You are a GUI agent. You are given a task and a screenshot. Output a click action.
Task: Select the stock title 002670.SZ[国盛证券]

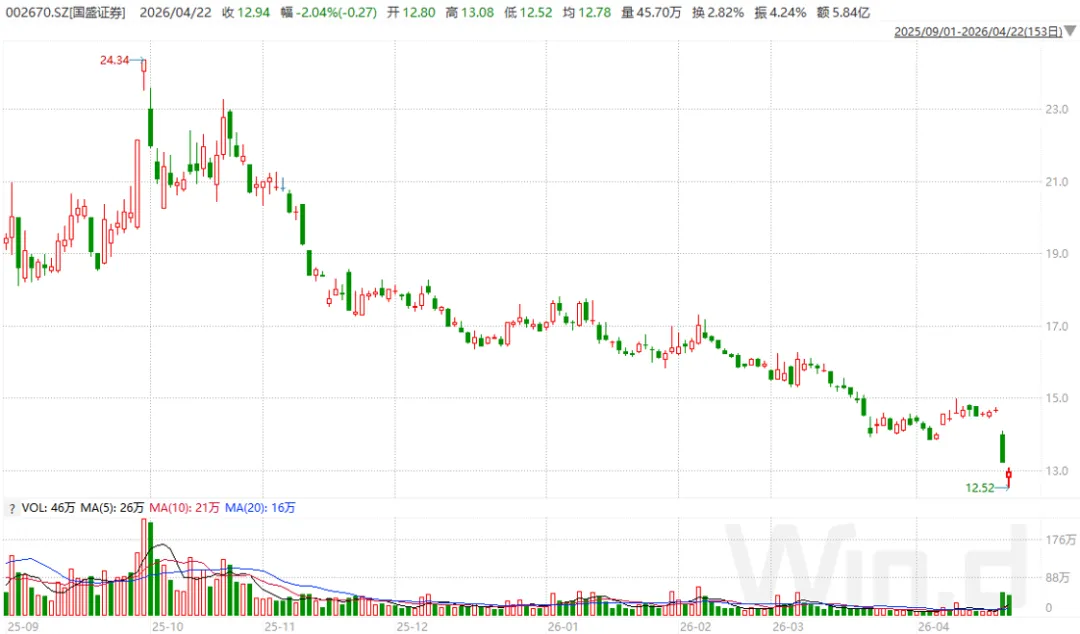click(x=65, y=12)
